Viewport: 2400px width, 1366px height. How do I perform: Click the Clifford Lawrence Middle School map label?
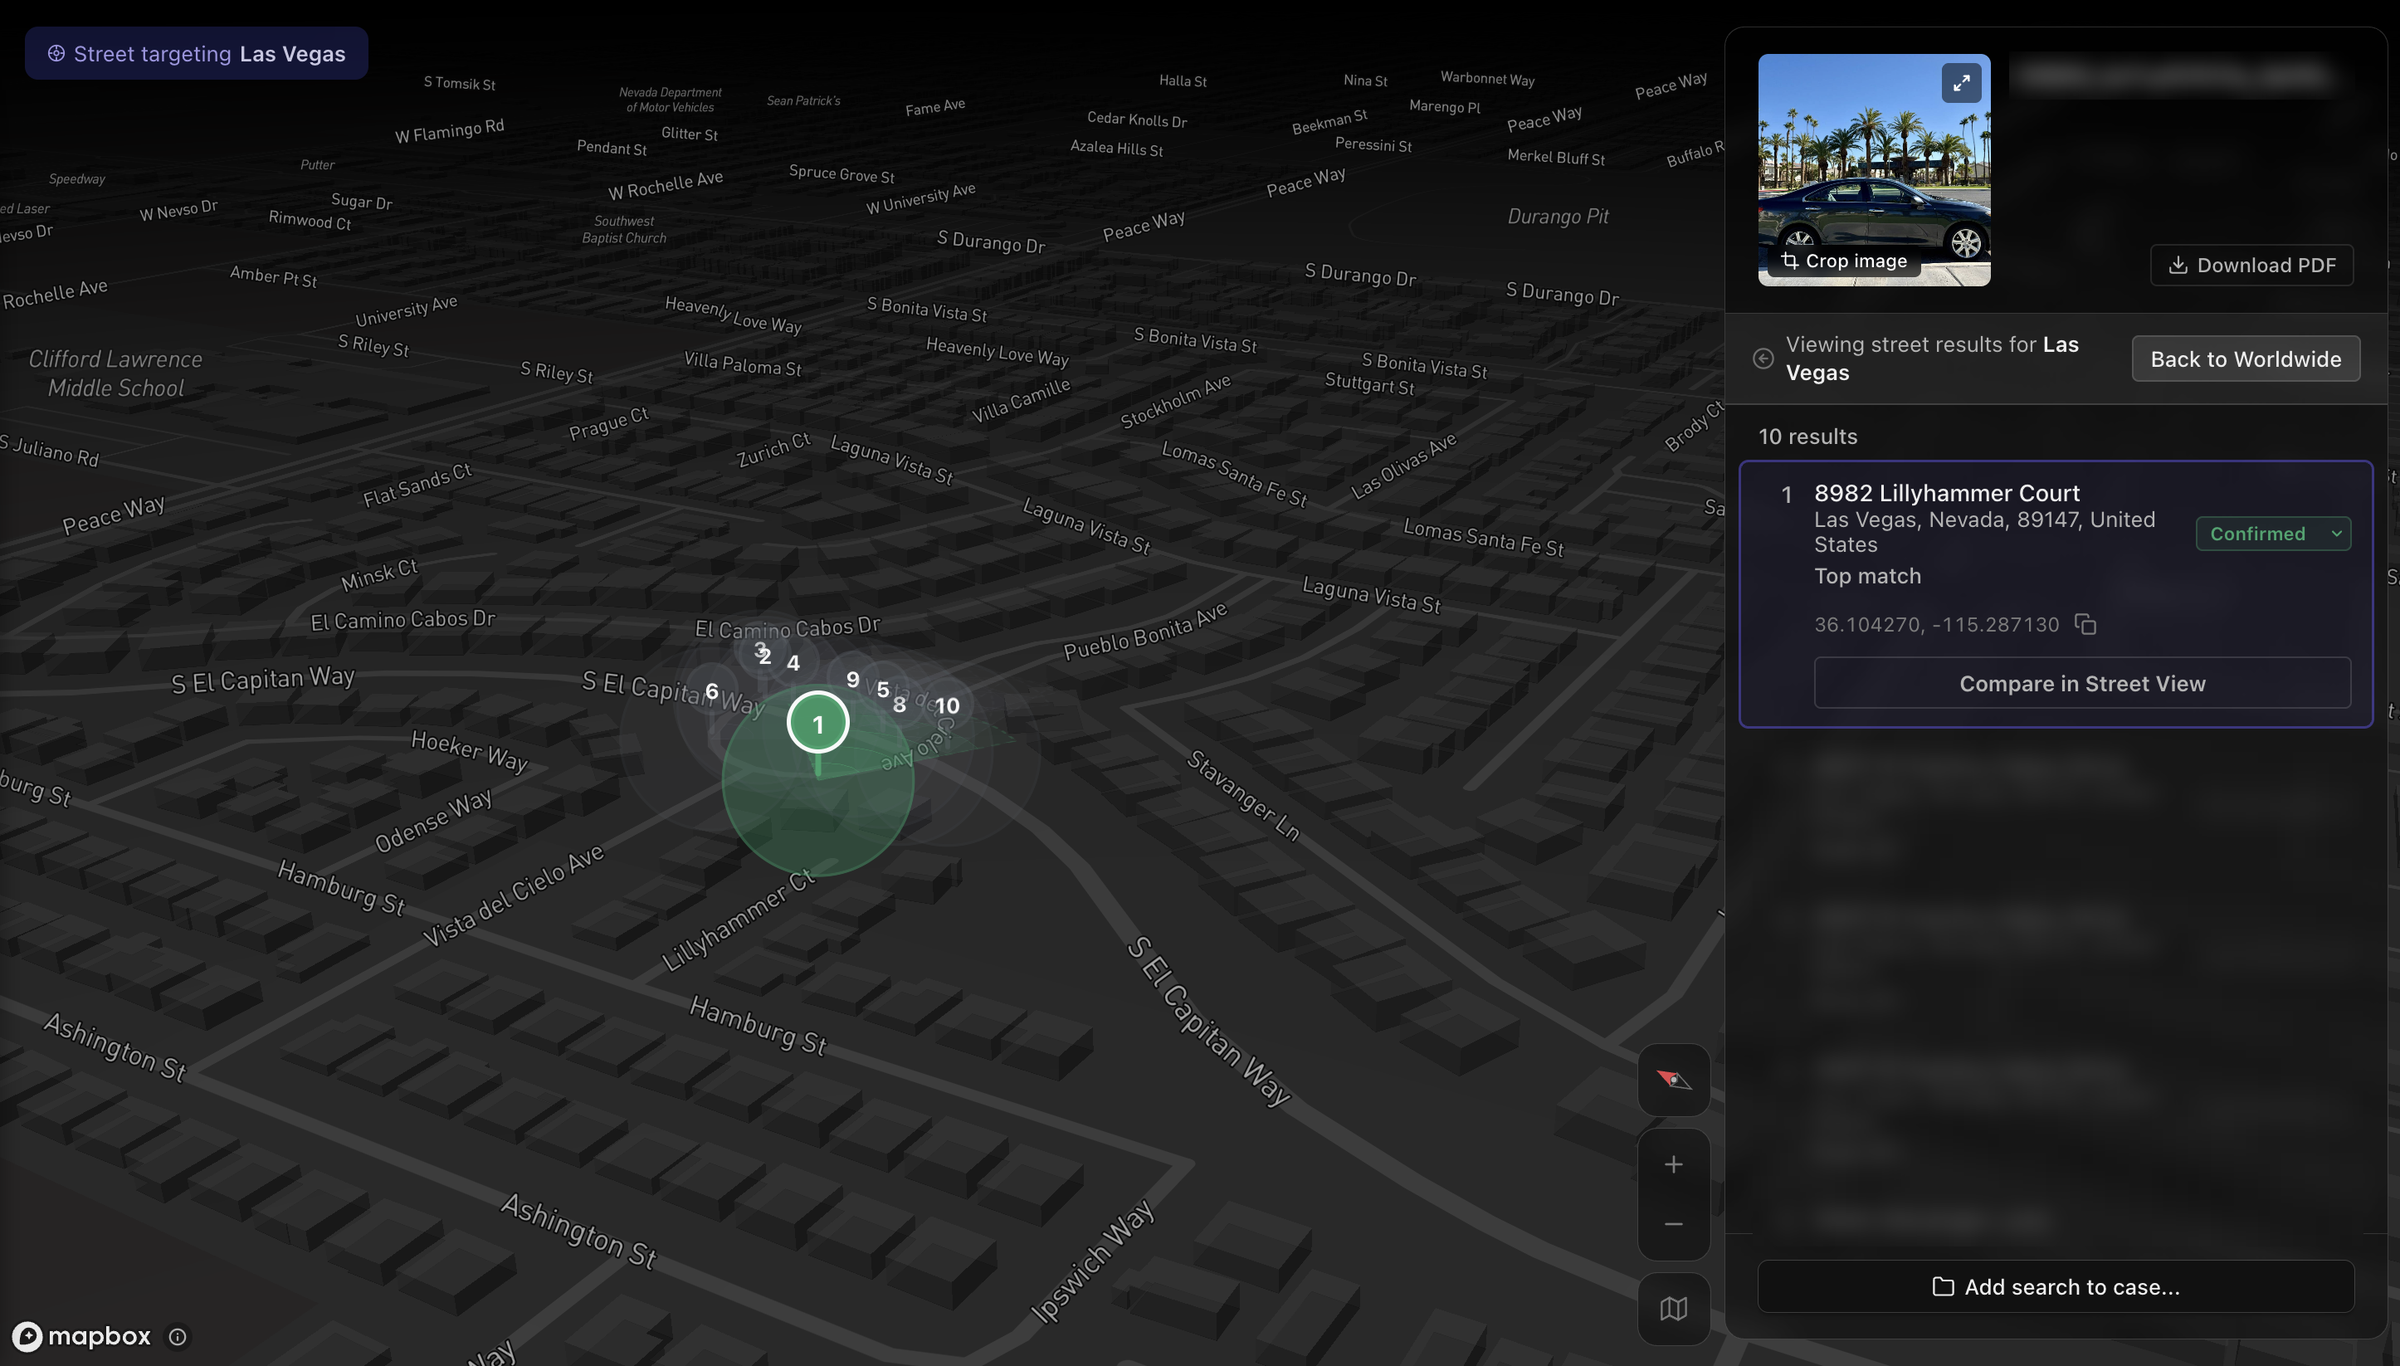(116, 374)
